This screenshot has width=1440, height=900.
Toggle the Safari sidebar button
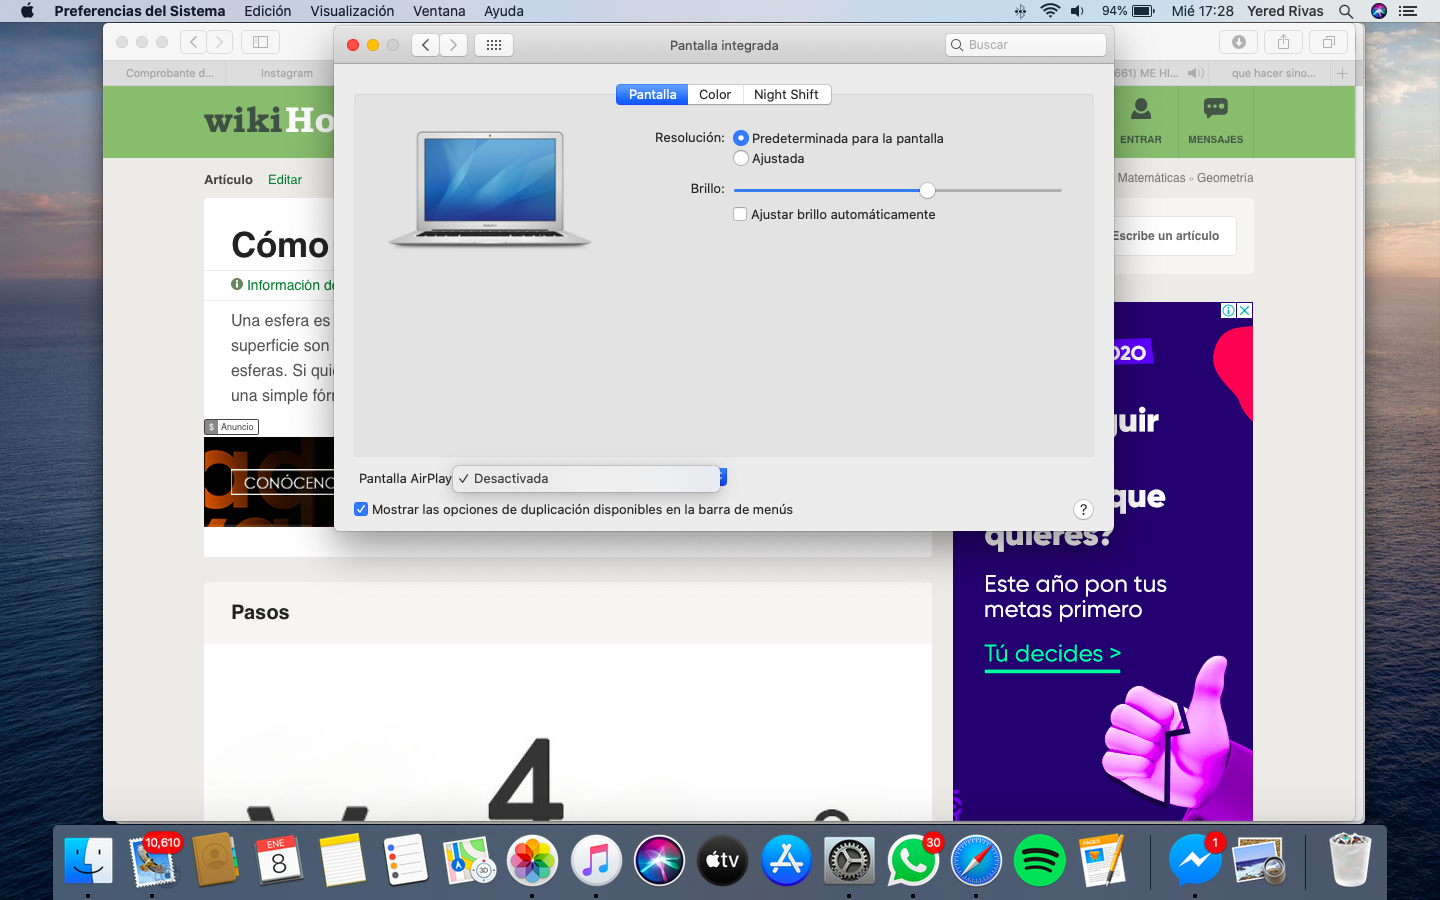coord(260,42)
